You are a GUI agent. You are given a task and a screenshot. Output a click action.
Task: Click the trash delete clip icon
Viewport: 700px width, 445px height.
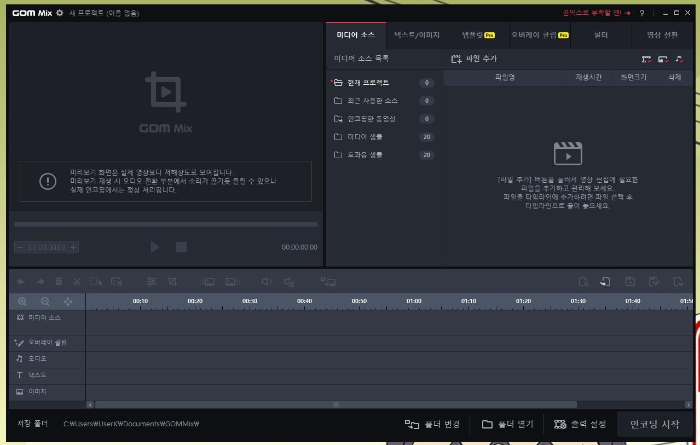58,282
